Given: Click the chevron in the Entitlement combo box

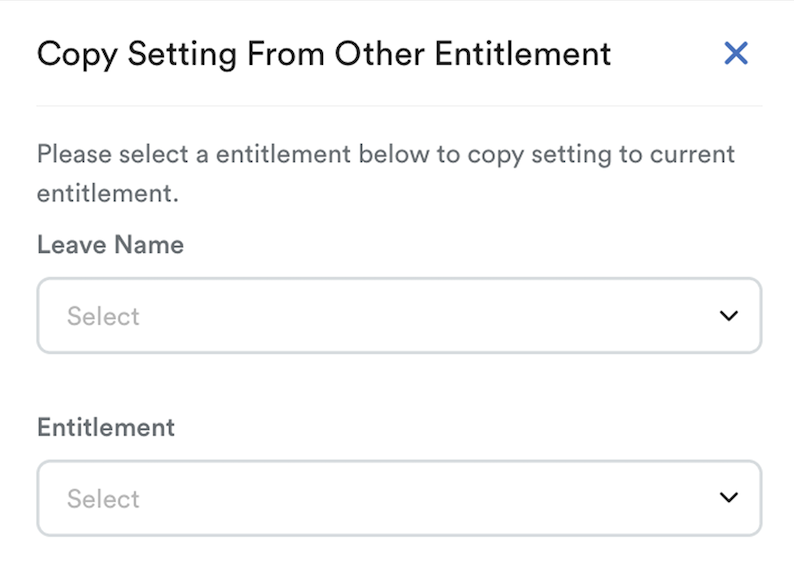Looking at the screenshot, I should (x=728, y=498).
